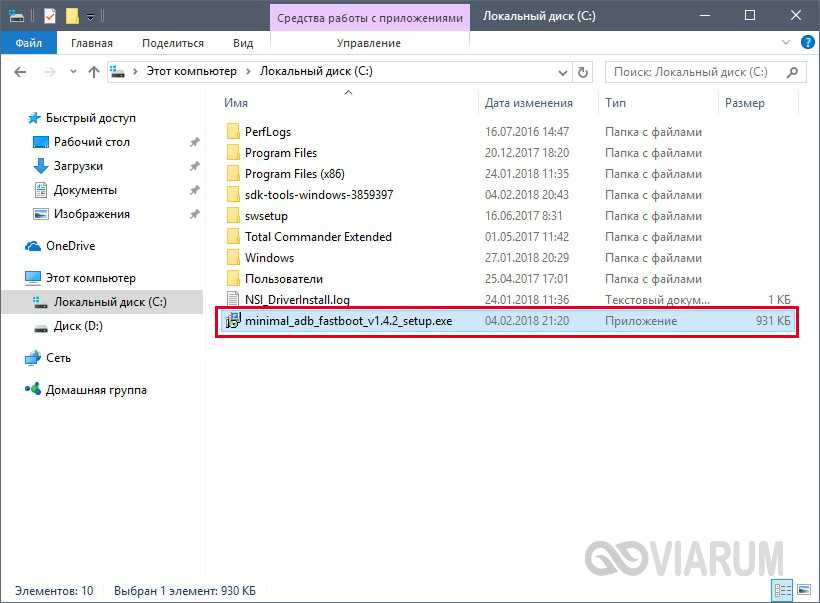The image size is (820, 603).
Task: Click the Properties icon in quick access toolbar
Action: click(50, 16)
